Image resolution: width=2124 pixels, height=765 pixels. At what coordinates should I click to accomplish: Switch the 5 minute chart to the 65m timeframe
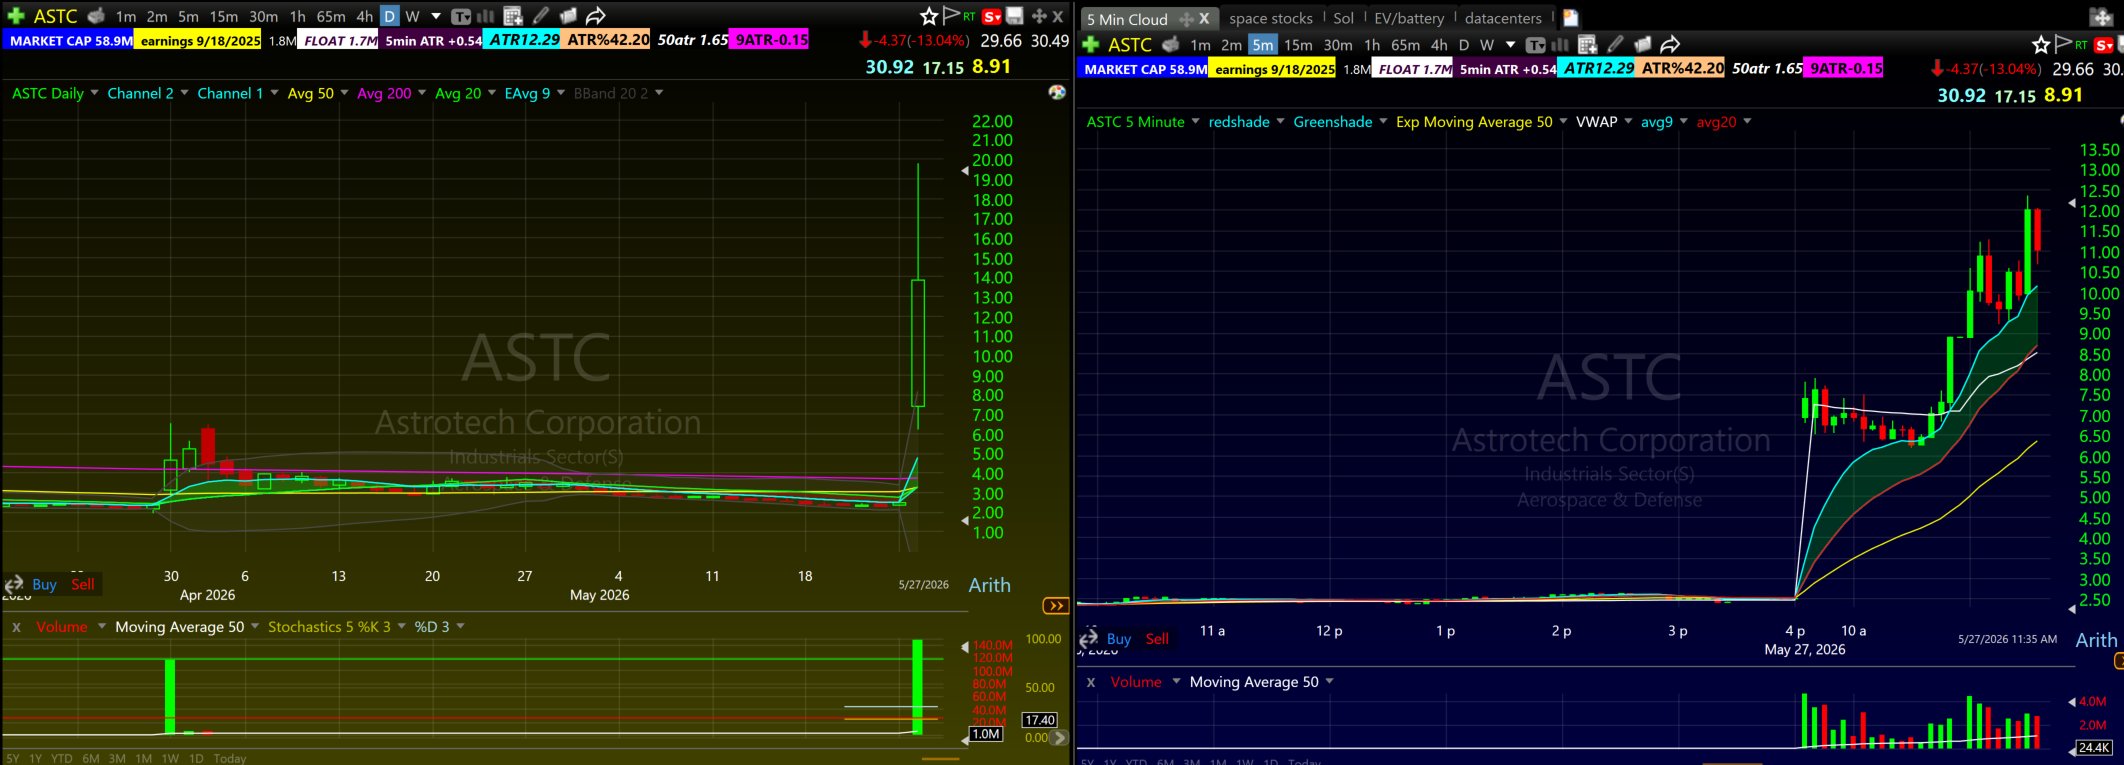tap(1405, 45)
